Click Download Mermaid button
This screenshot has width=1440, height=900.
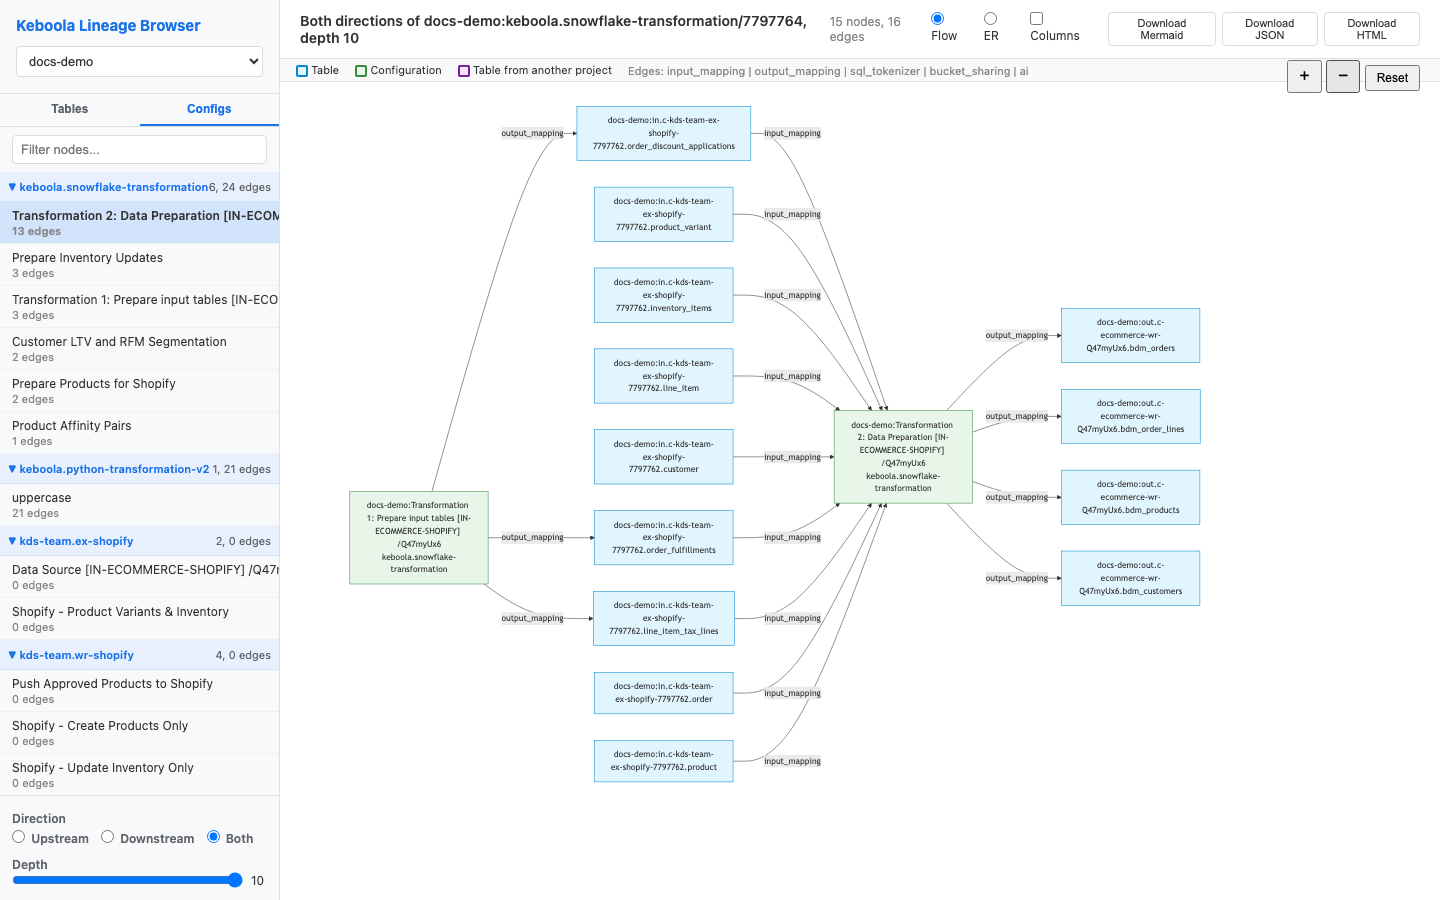point(1161,29)
